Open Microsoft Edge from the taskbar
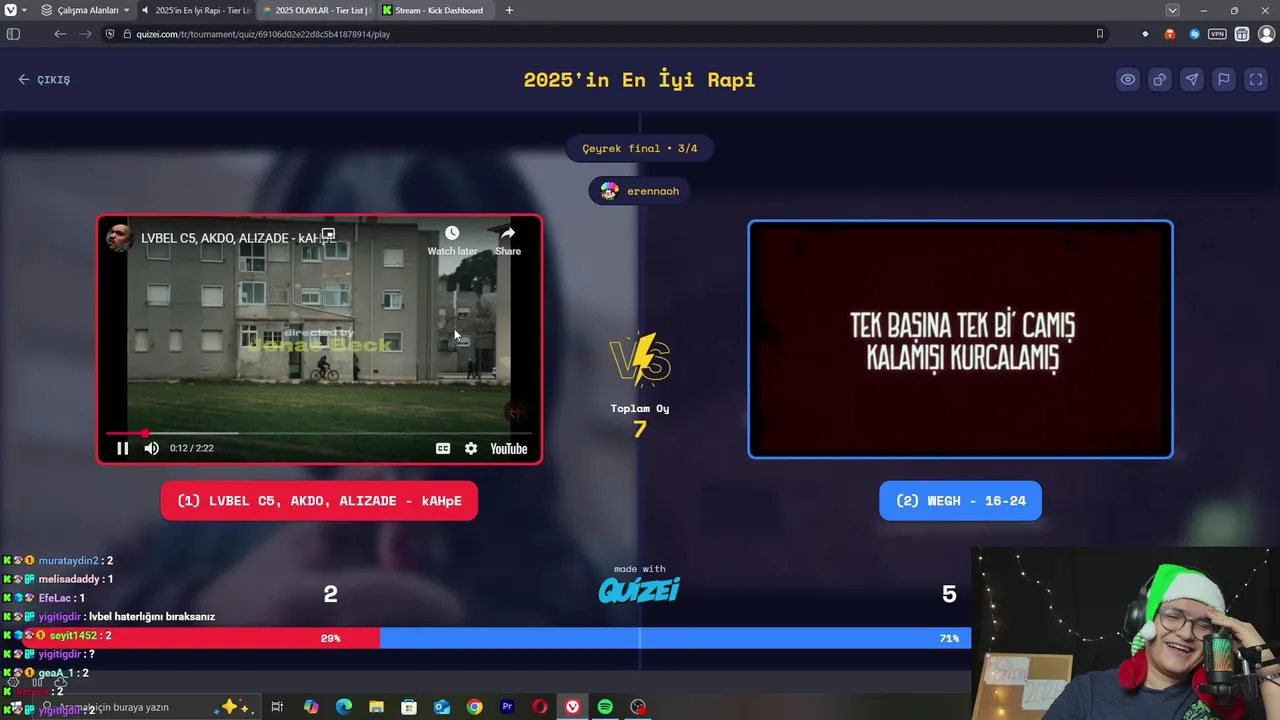Screen dimensions: 1280x720 pos(344,707)
